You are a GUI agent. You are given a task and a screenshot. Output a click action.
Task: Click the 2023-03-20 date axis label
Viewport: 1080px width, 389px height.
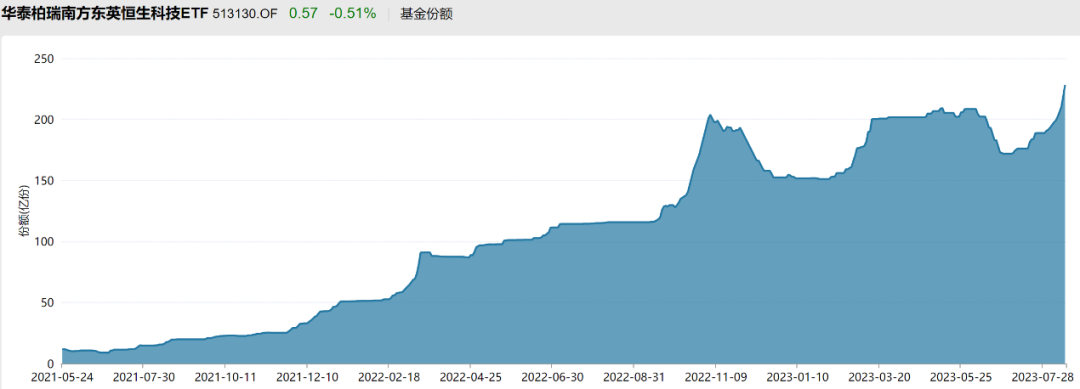(x=879, y=378)
